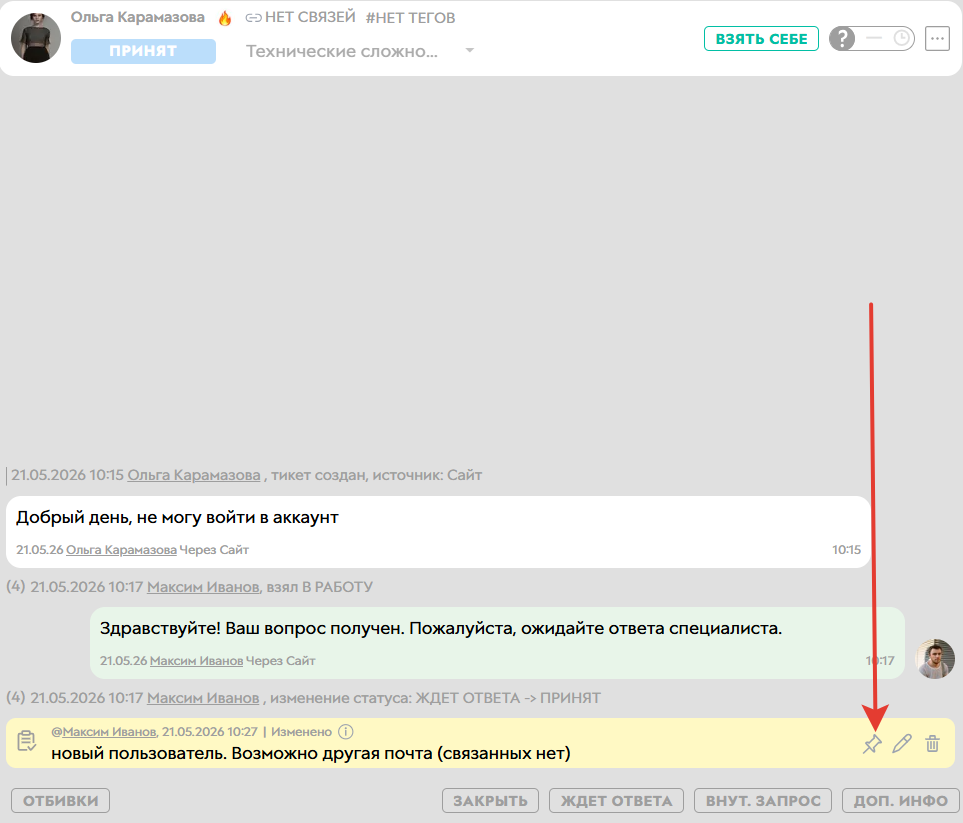Open Максим Иванов link under green reply
Image resolution: width=963 pixels, height=823 pixels.
point(197,661)
